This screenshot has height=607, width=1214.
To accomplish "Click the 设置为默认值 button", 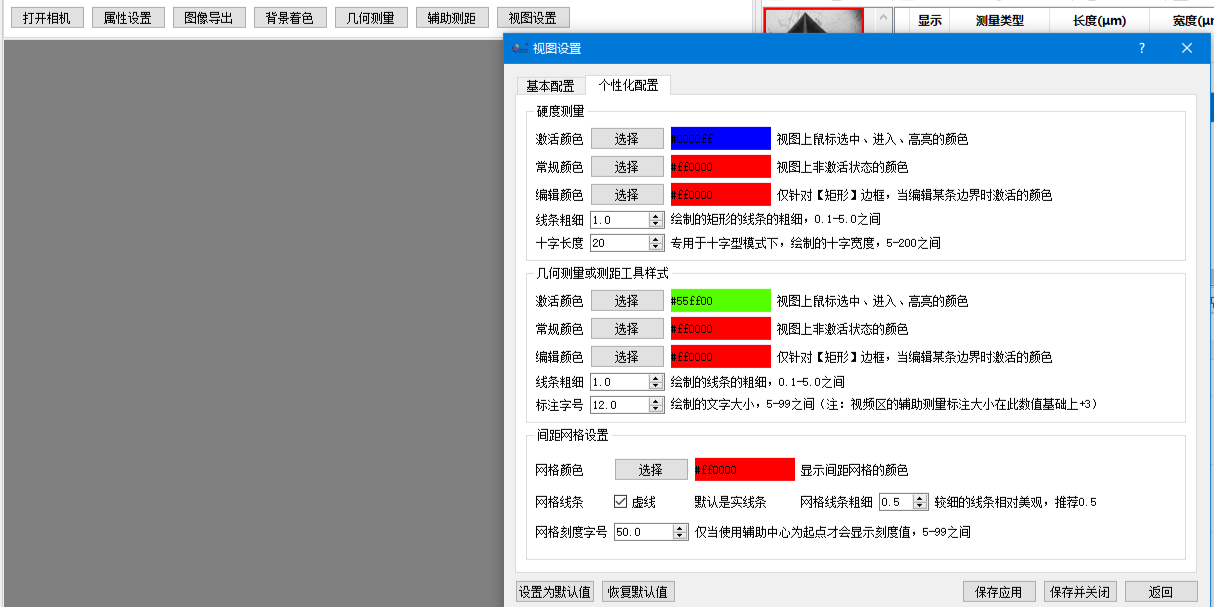I will point(555,592).
